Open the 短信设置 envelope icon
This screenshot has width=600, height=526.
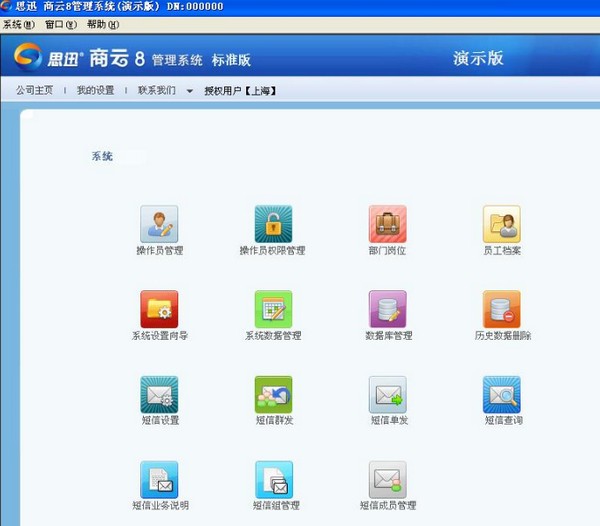coord(159,394)
